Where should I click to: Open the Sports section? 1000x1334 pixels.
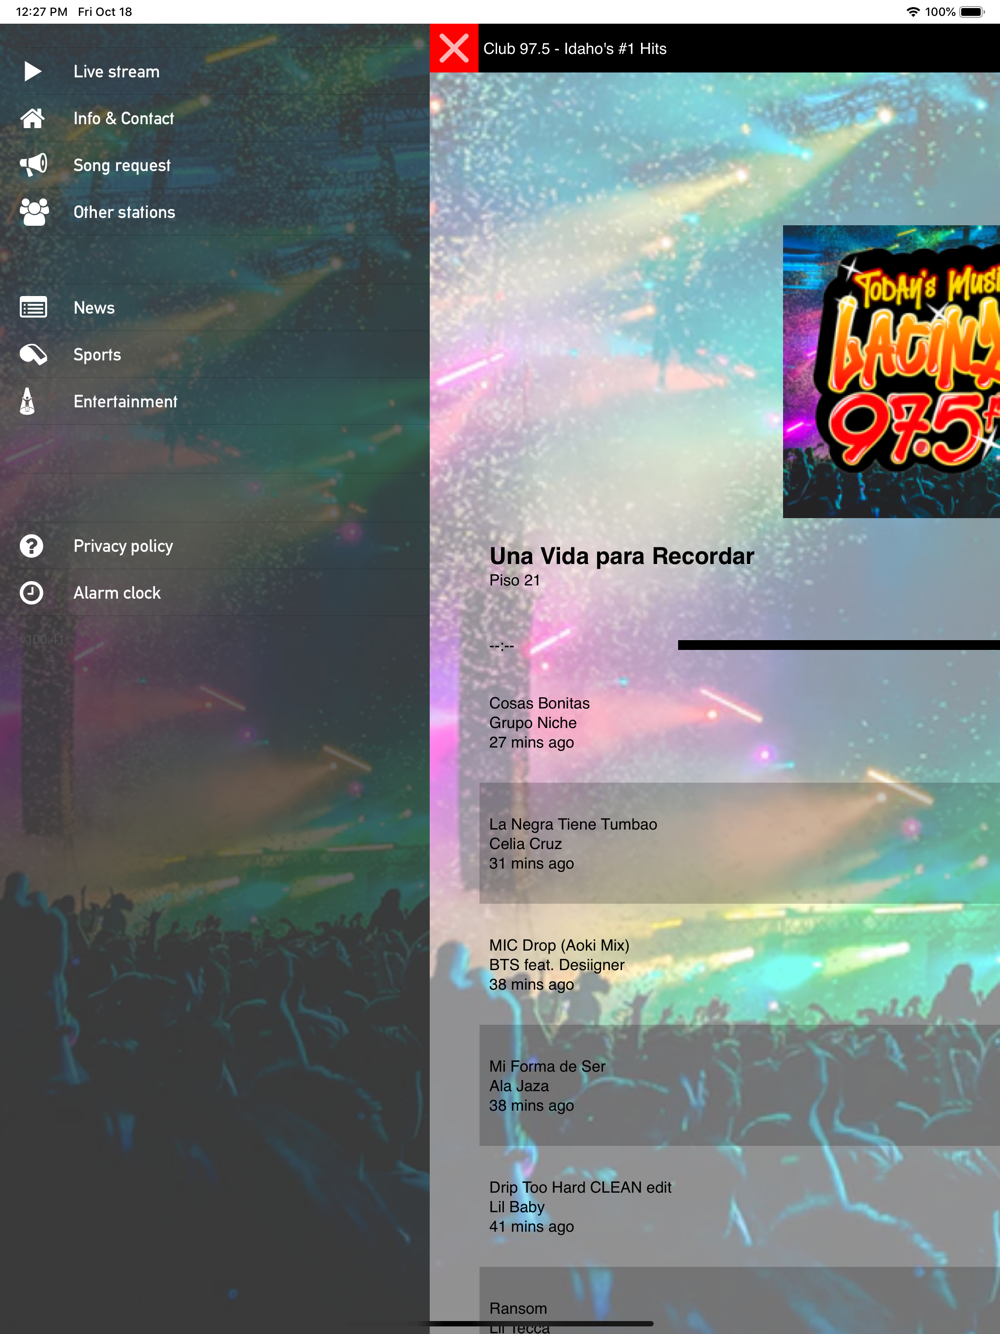pos(215,354)
